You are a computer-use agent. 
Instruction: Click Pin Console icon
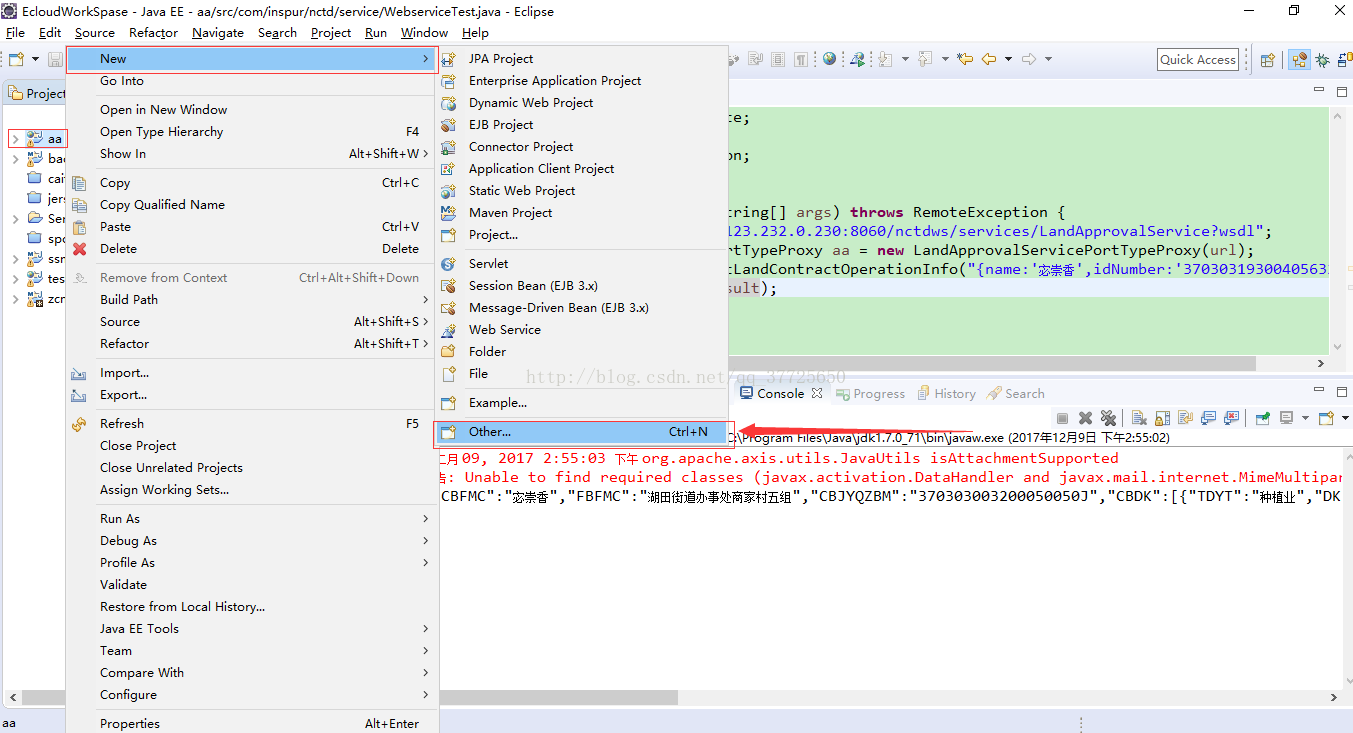click(x=1262, y=418)
